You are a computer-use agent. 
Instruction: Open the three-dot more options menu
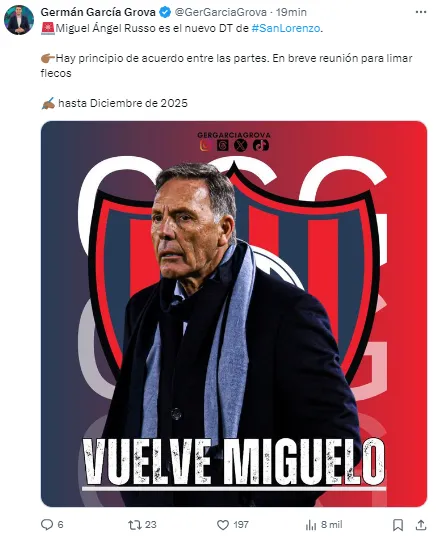[421, 12]
